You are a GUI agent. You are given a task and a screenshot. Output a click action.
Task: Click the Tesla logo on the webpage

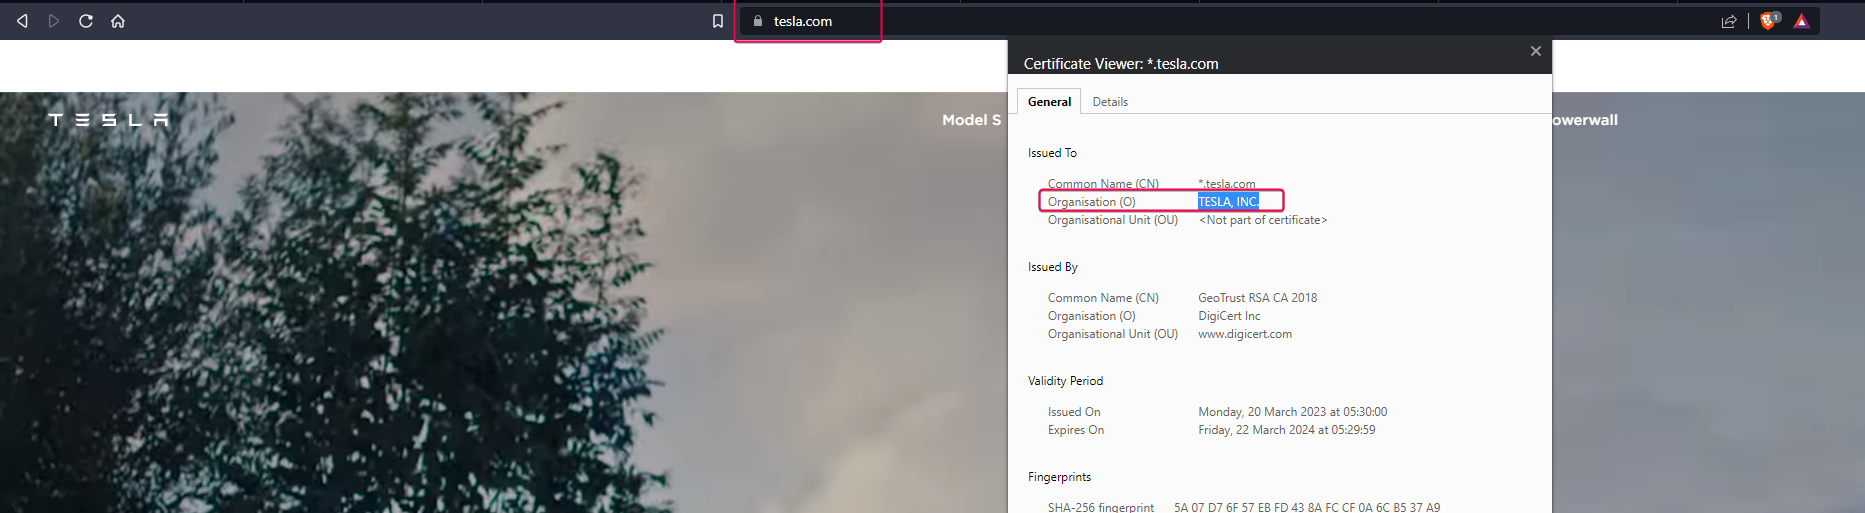pos(108,120)
